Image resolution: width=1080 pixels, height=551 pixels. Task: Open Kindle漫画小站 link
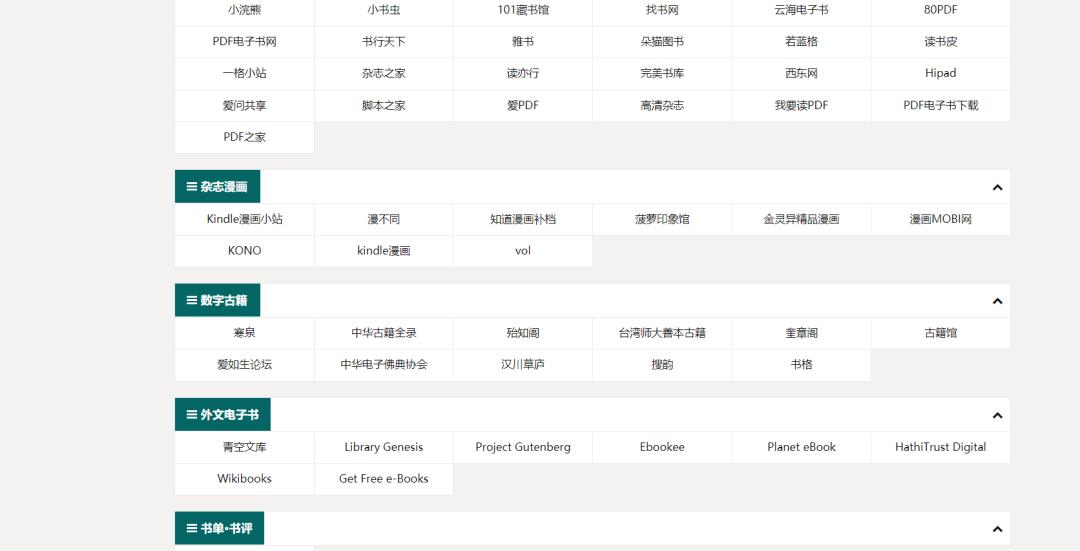click(245, 219)
